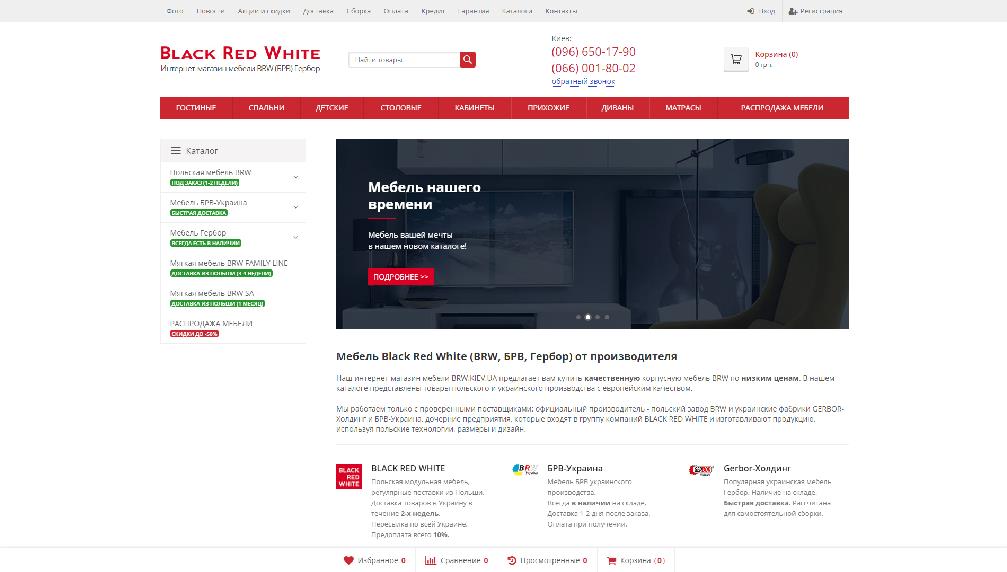Click the heart icon for Избранное
1007x572 pixels.
pos(348,560)
